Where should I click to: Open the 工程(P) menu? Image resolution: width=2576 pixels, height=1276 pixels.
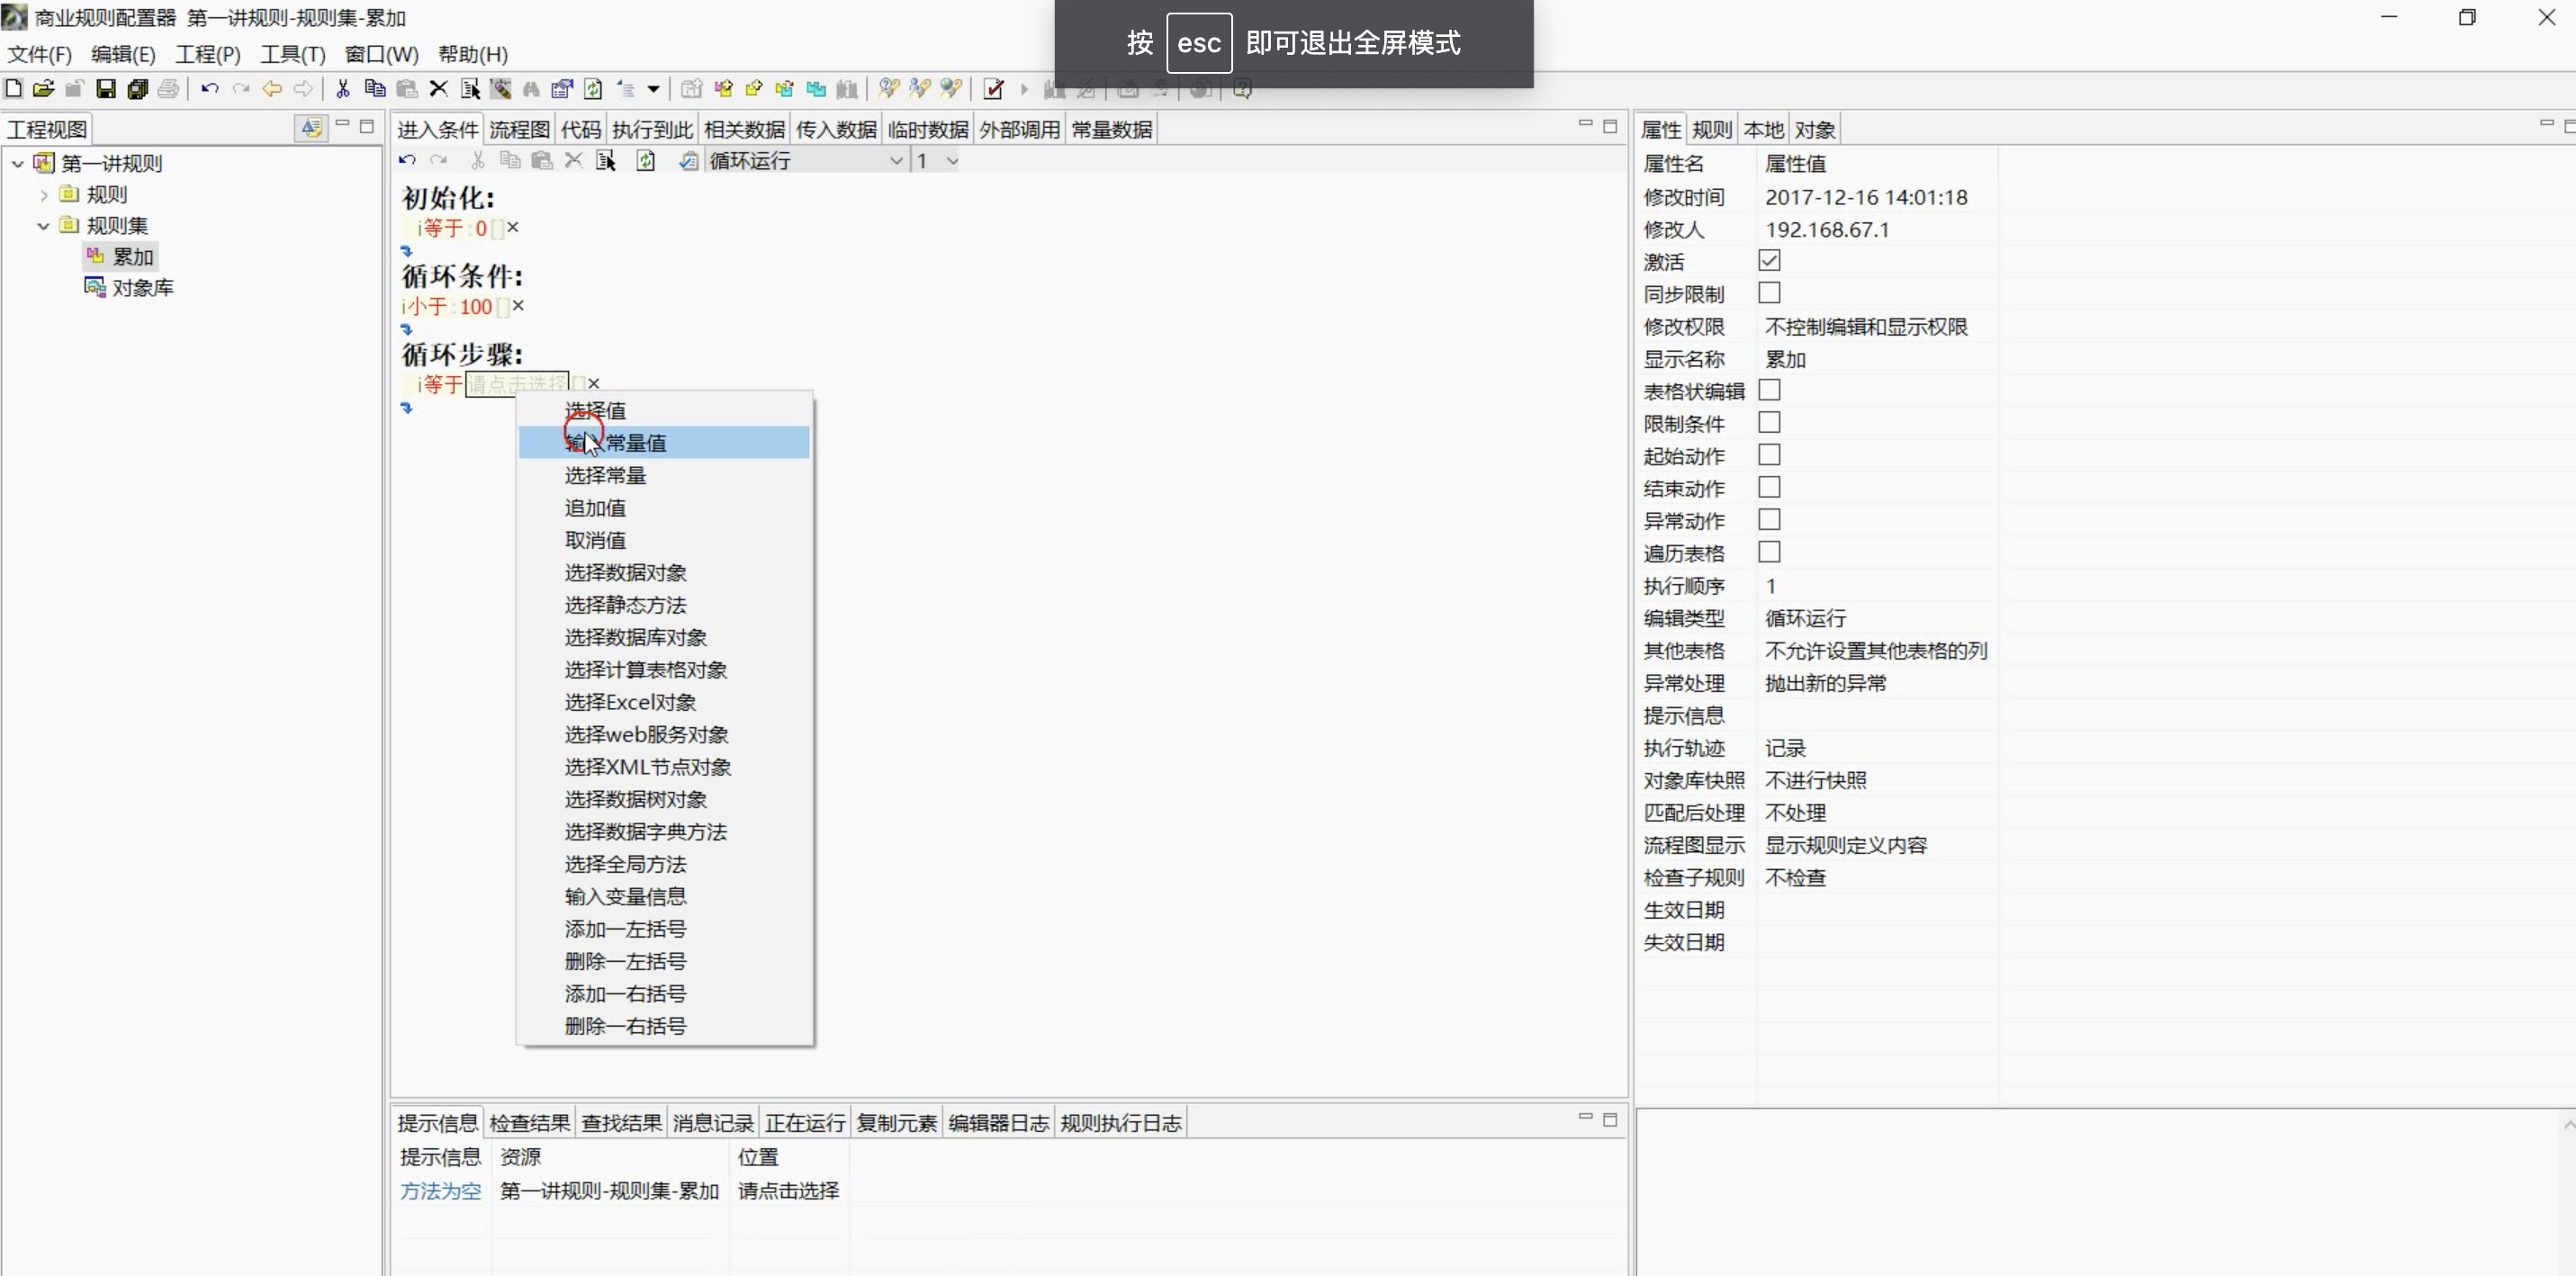[x=208, y=54]
